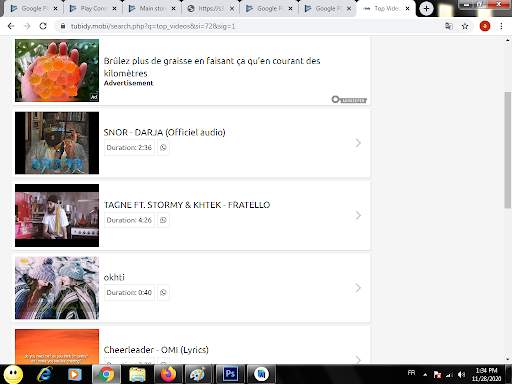Click the scrollbar down arrow

pyautogui.click(x=508, y=359)
